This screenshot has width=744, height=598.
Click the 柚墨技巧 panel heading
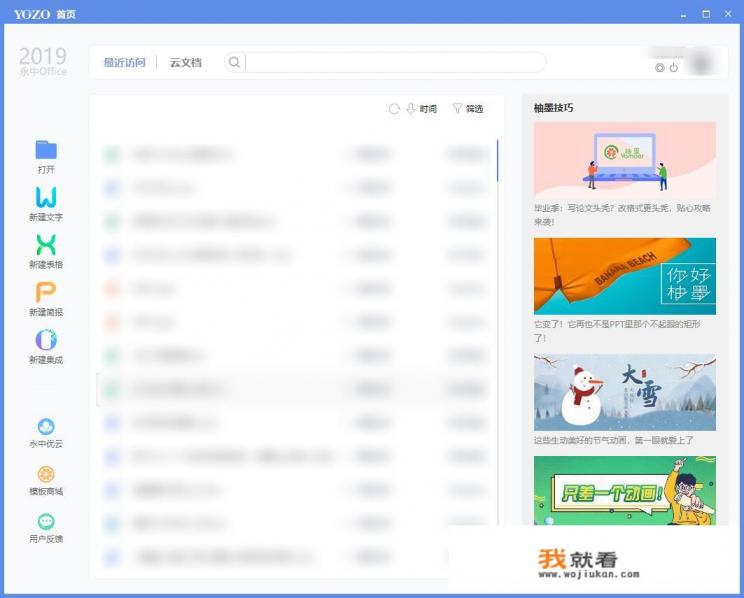click(553, 108)
